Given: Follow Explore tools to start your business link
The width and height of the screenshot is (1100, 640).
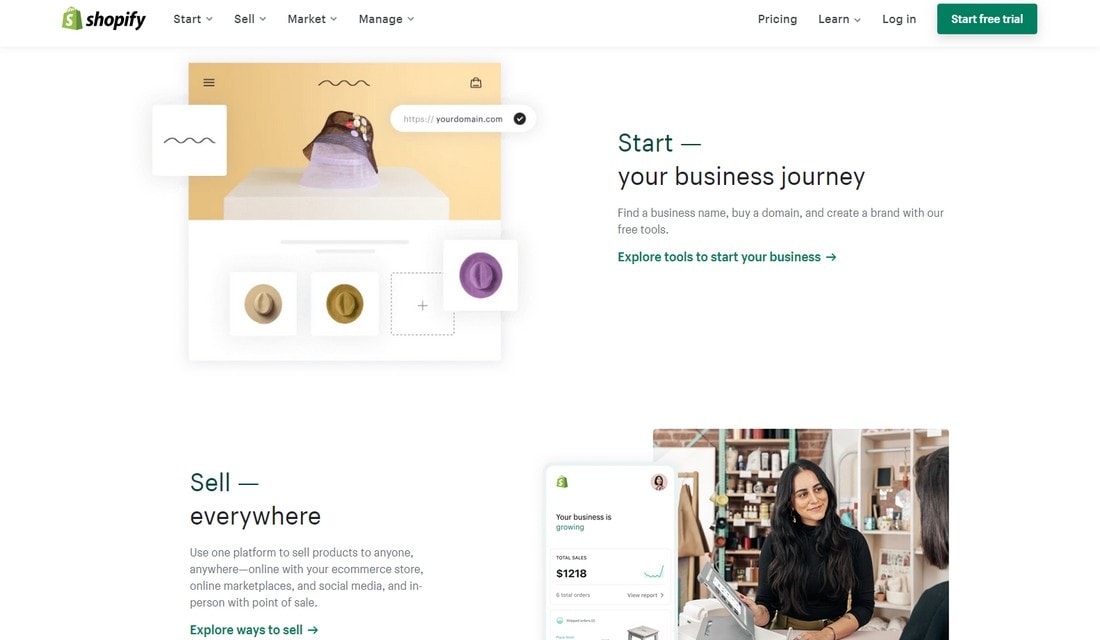Looking at the screenshot, I should coord(727,257).
